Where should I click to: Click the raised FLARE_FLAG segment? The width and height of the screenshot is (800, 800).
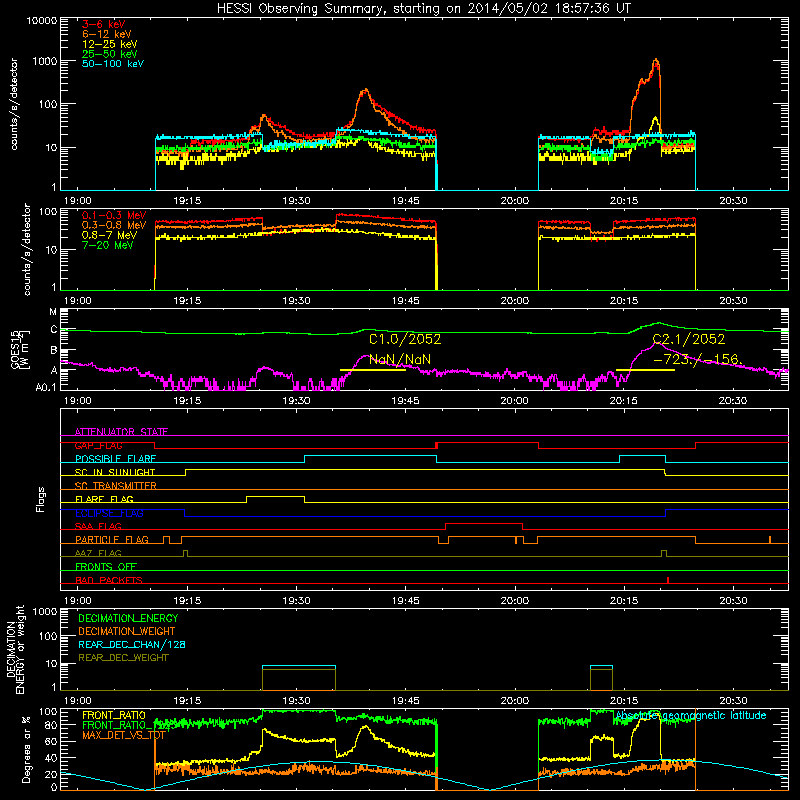pyautogui.click(x=276, y=496)
